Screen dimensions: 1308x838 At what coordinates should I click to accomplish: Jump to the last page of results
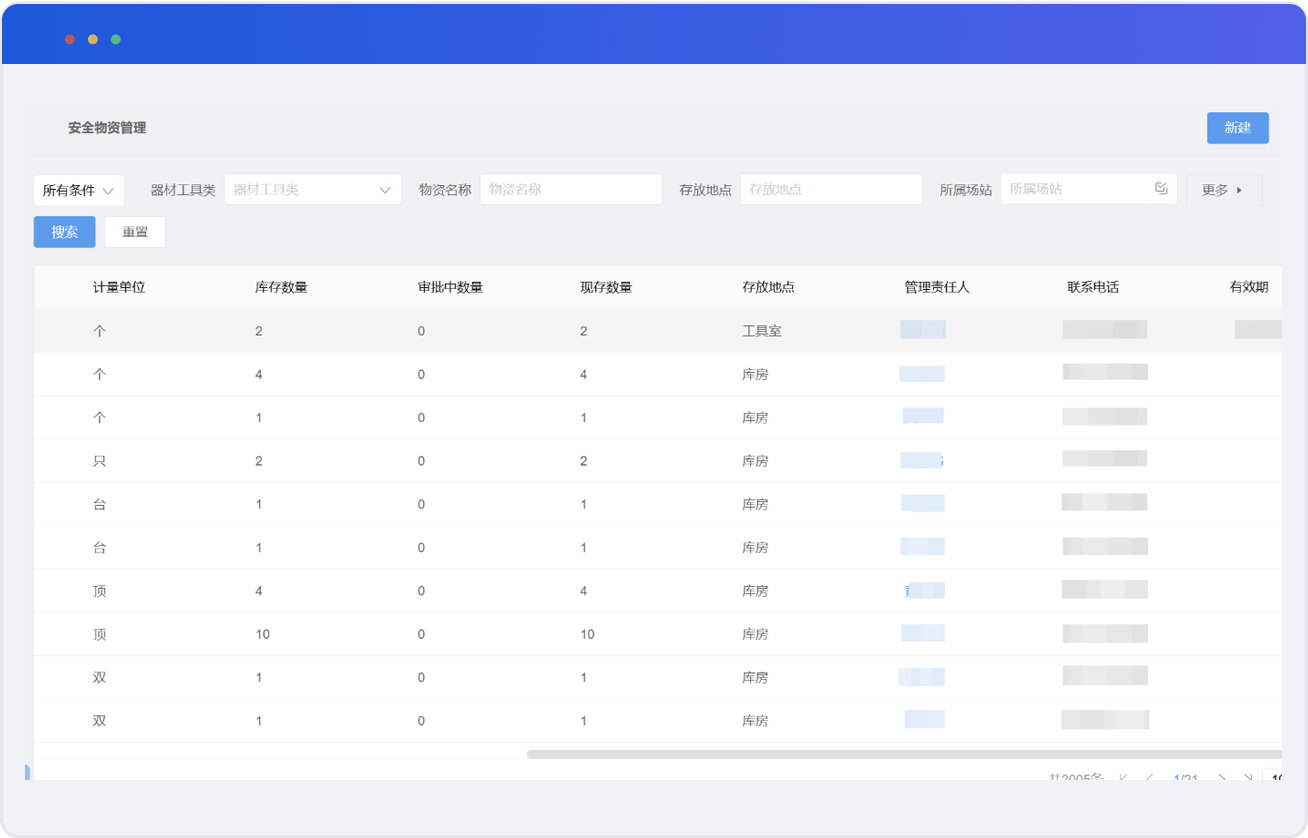point(1247,777)
